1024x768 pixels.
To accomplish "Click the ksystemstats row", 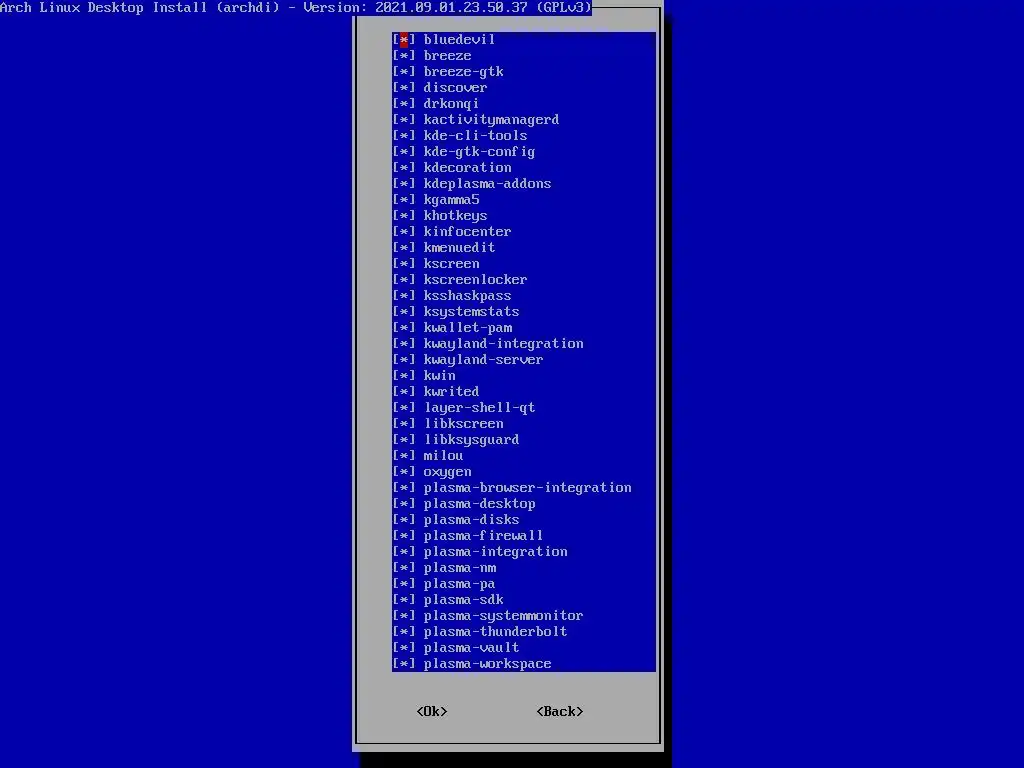I will pyautogui.click(x=524, y=312).
